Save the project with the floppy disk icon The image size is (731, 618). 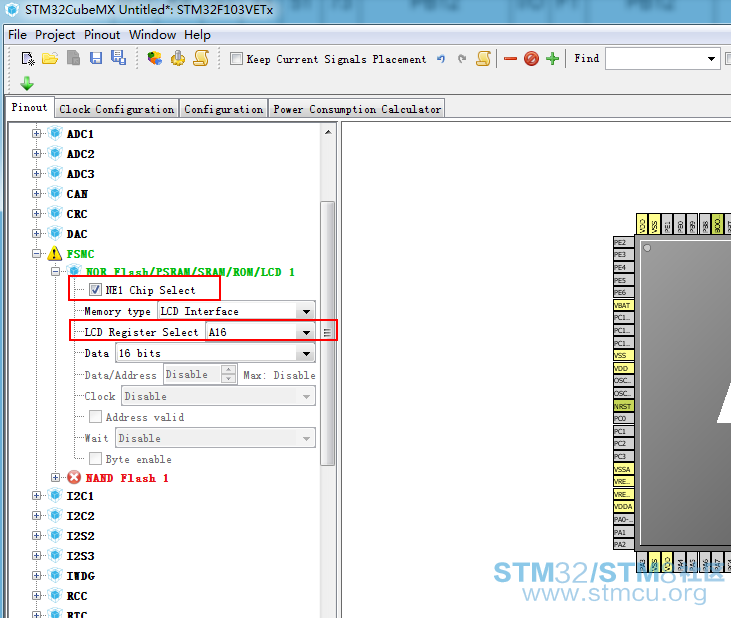[96, 58]
